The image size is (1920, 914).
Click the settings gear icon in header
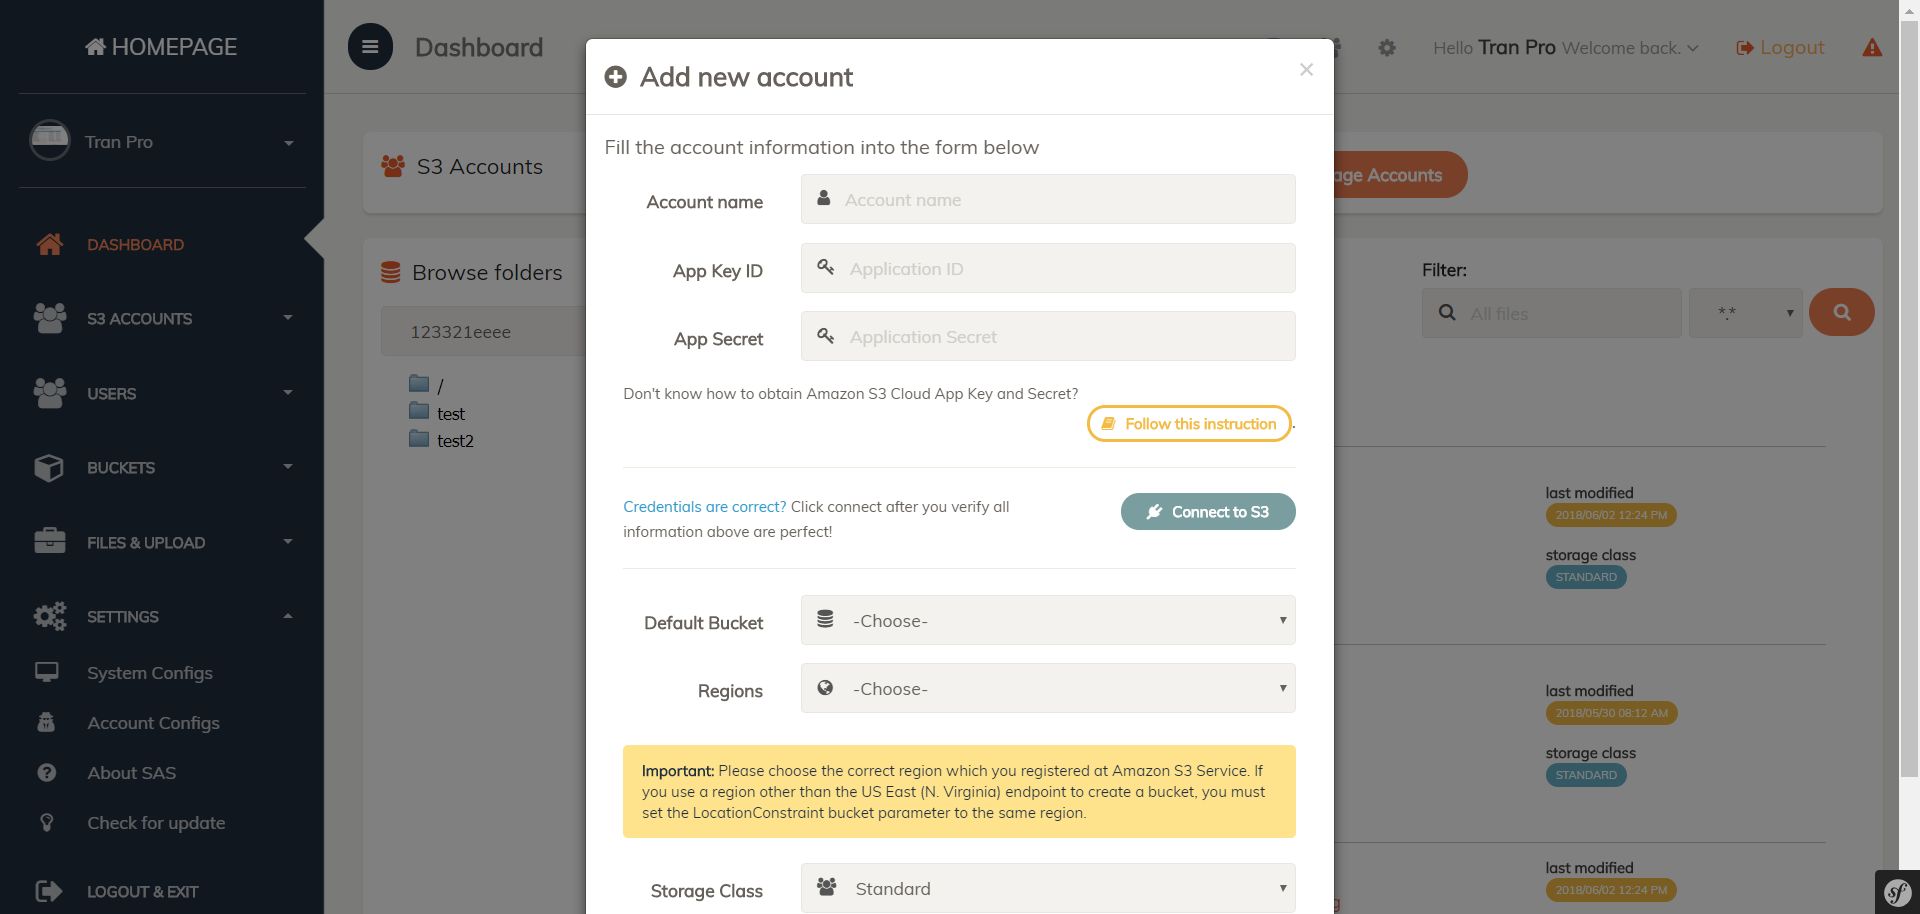click(1387, 48)
